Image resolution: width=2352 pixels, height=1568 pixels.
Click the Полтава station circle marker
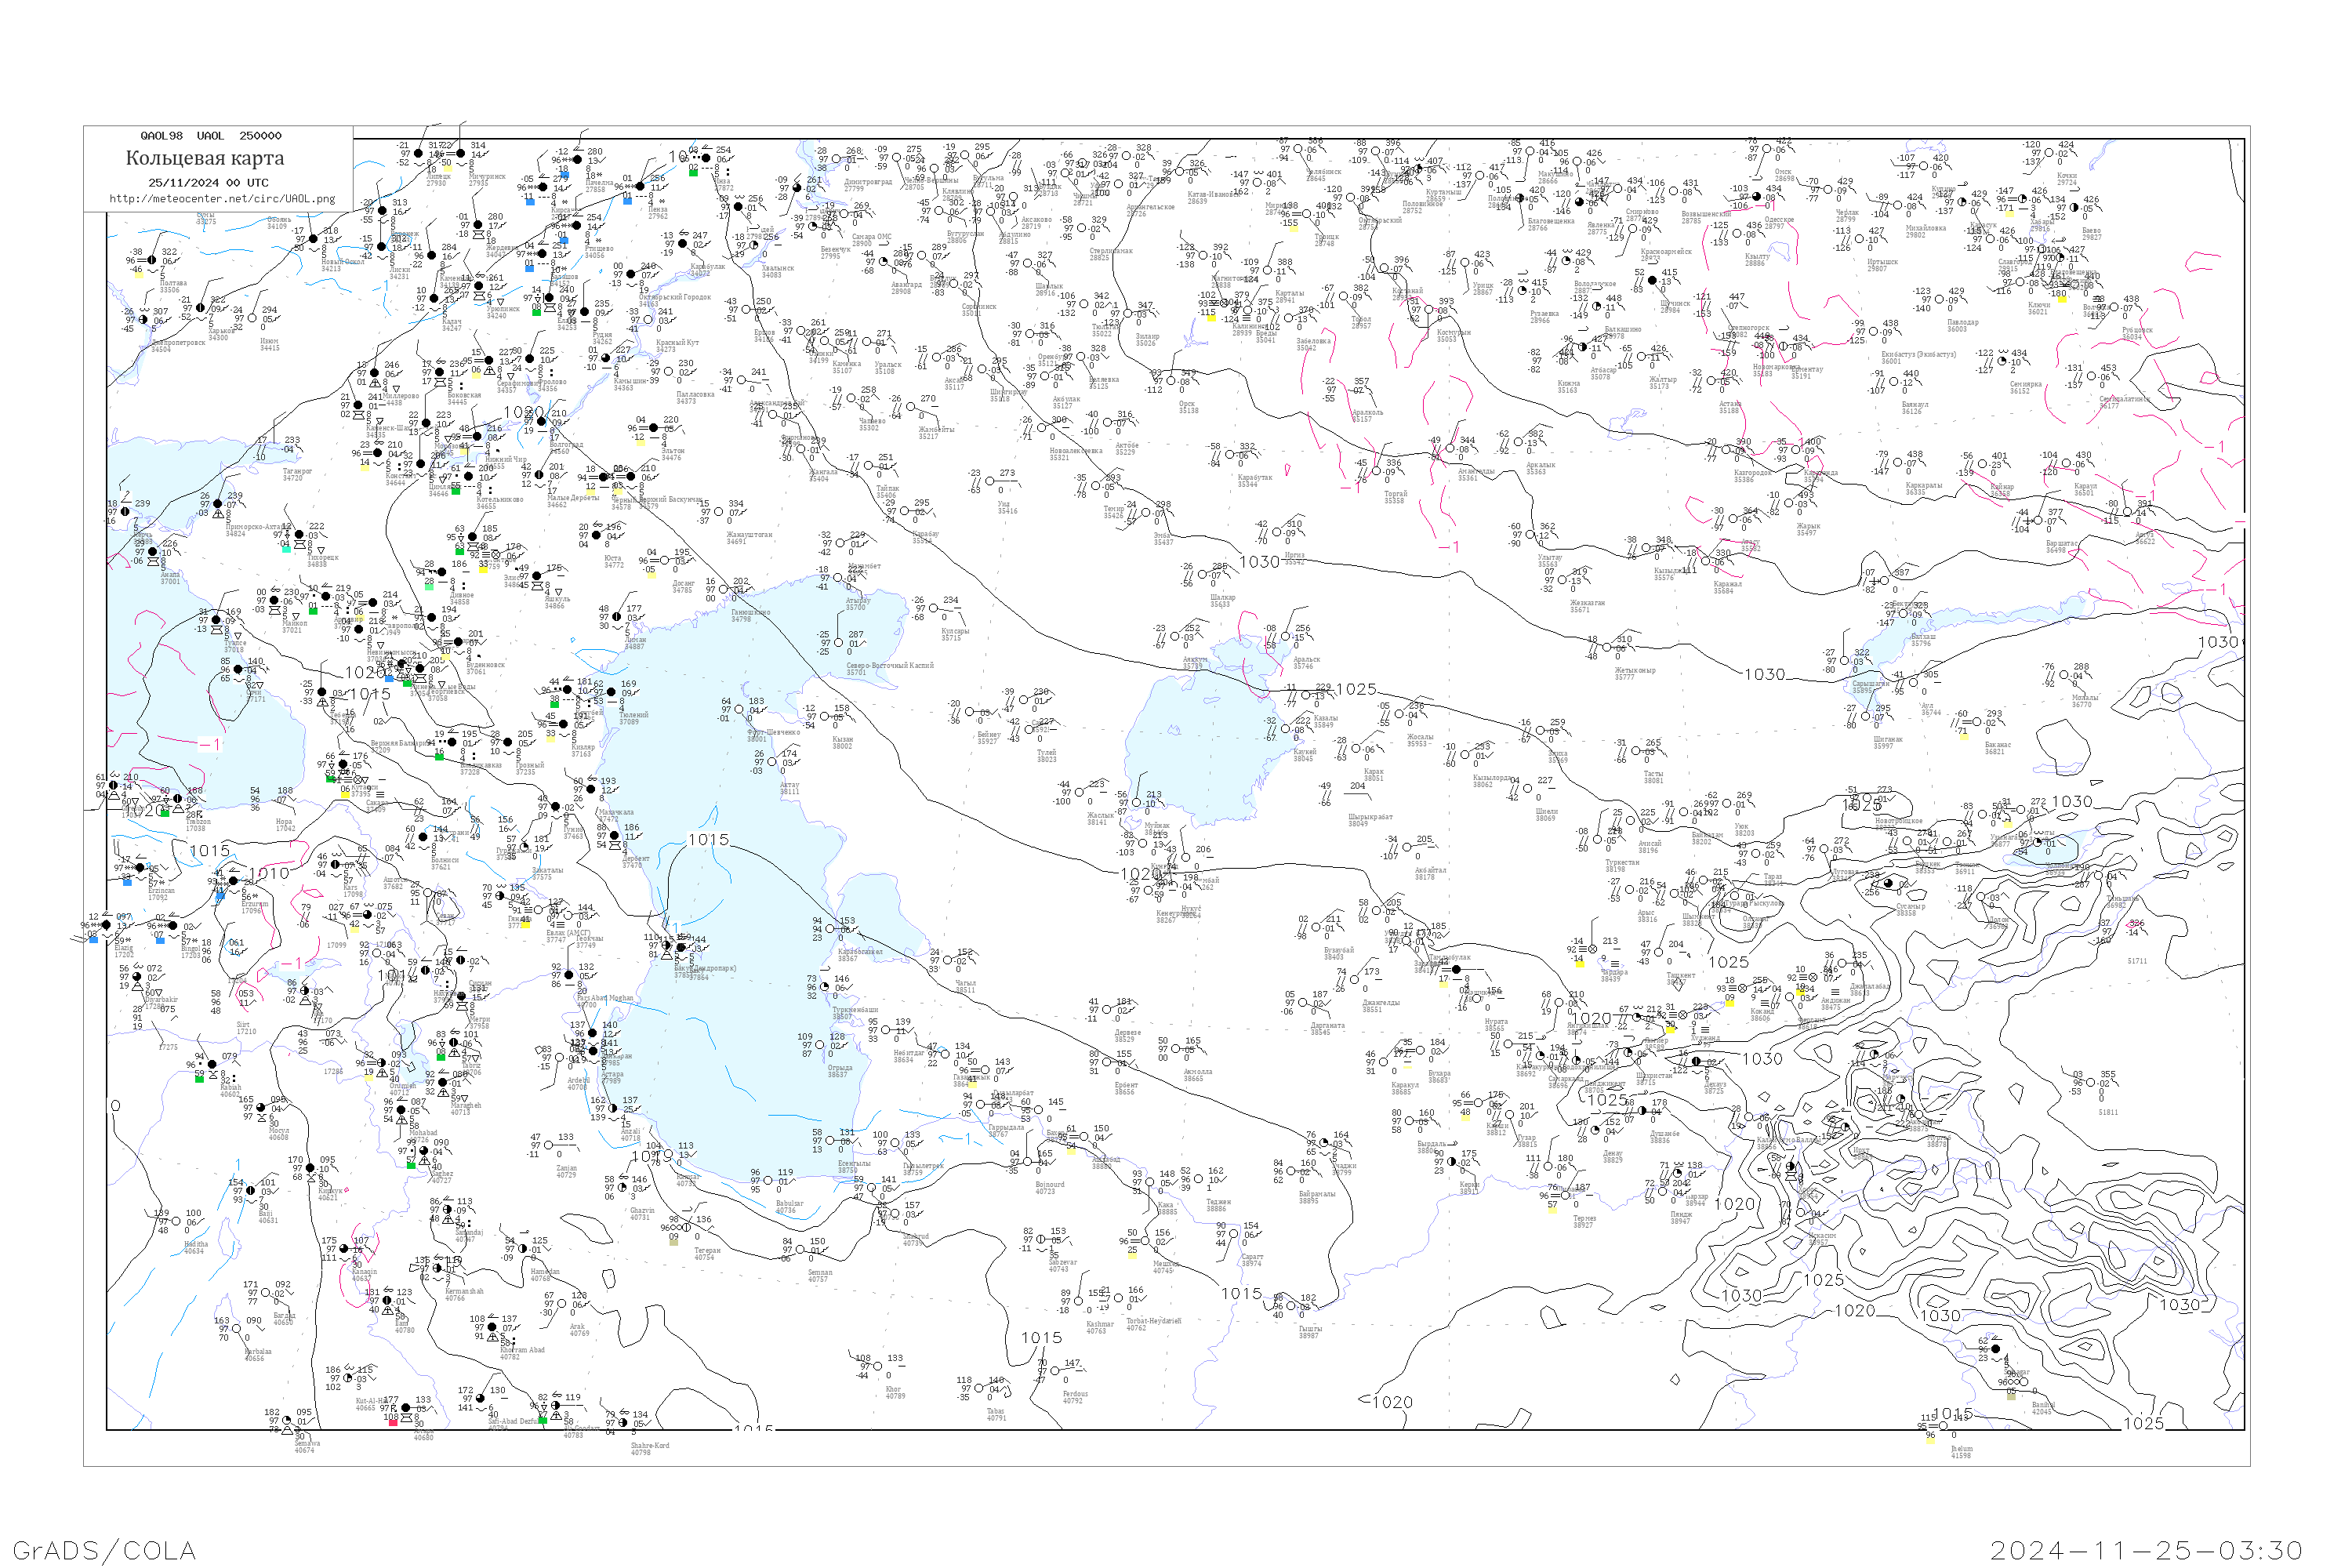(152, 260)
